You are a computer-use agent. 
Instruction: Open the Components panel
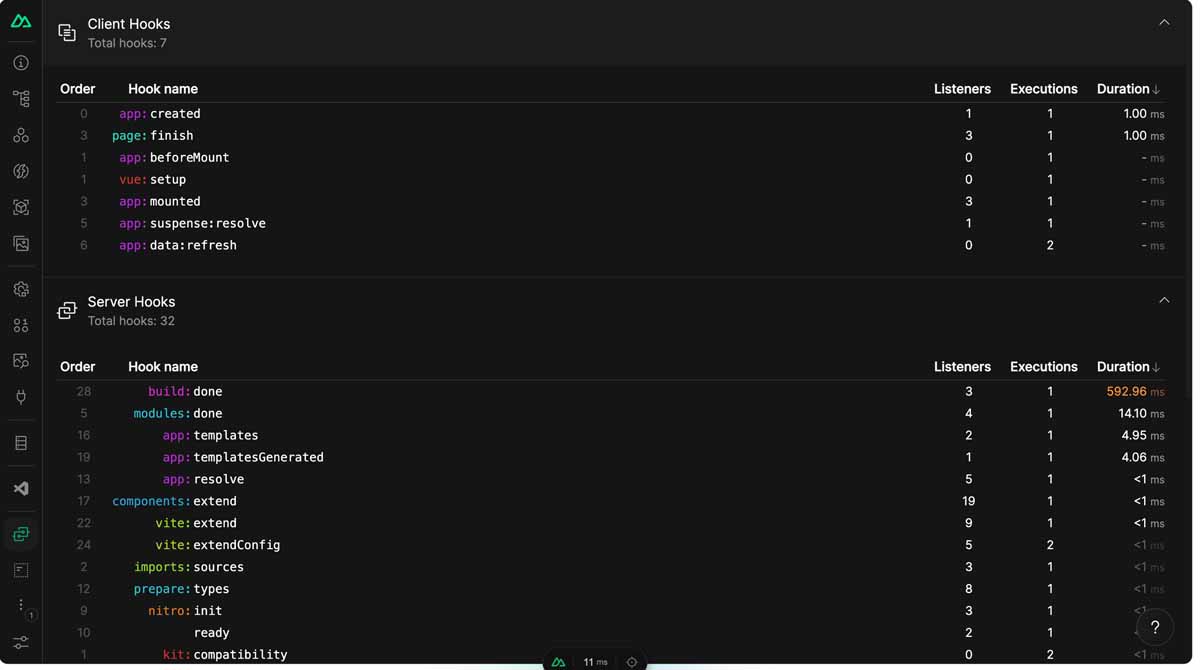point(20,134)
